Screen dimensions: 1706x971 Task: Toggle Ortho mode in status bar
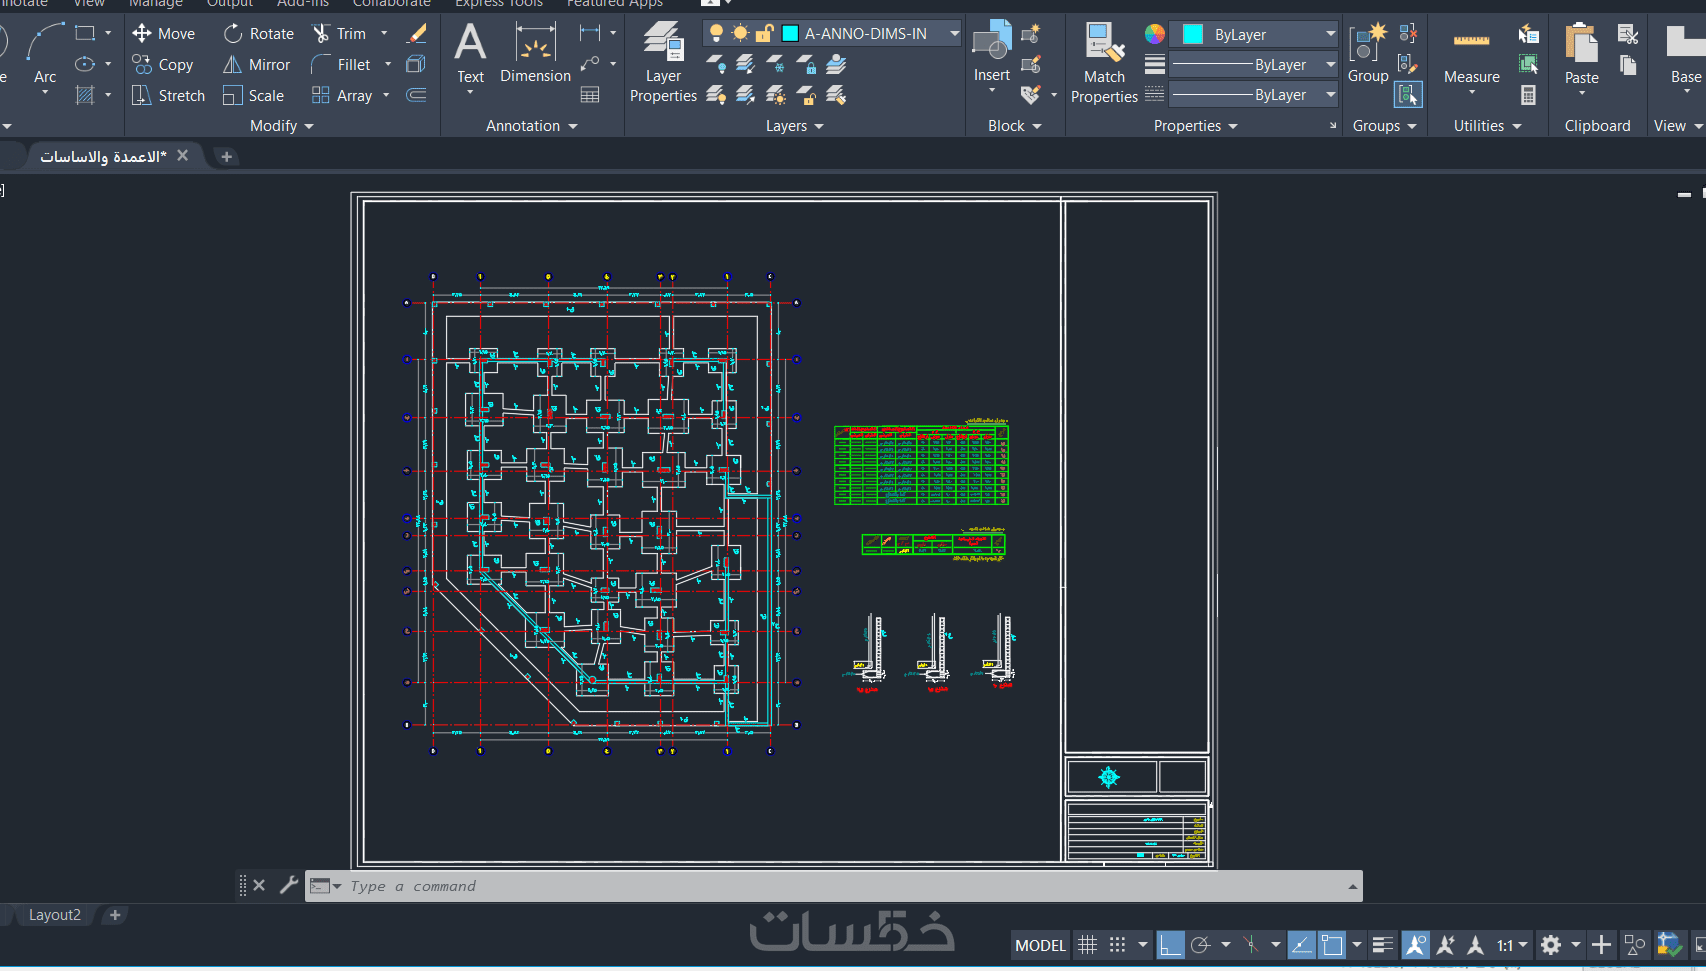[x=1170, y=945]
